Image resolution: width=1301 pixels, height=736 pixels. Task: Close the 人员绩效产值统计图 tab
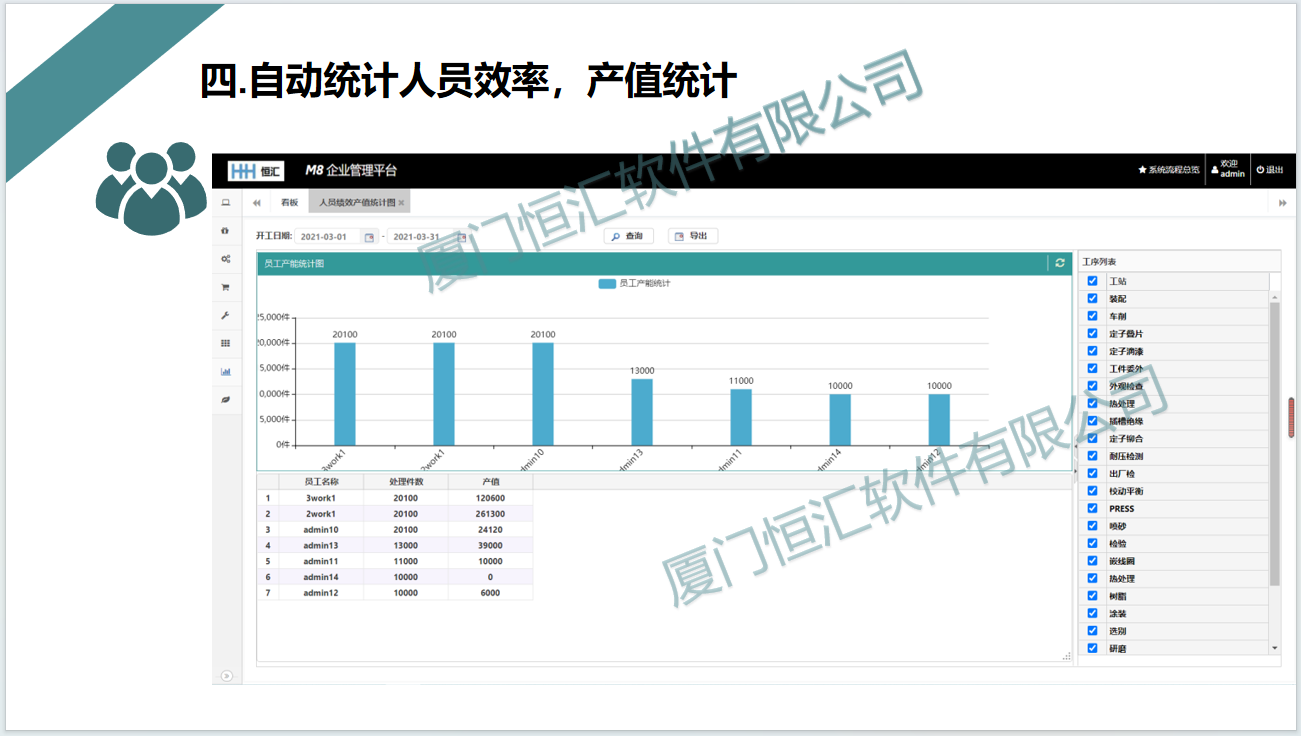pyautogui.click(x=401, y=203)
